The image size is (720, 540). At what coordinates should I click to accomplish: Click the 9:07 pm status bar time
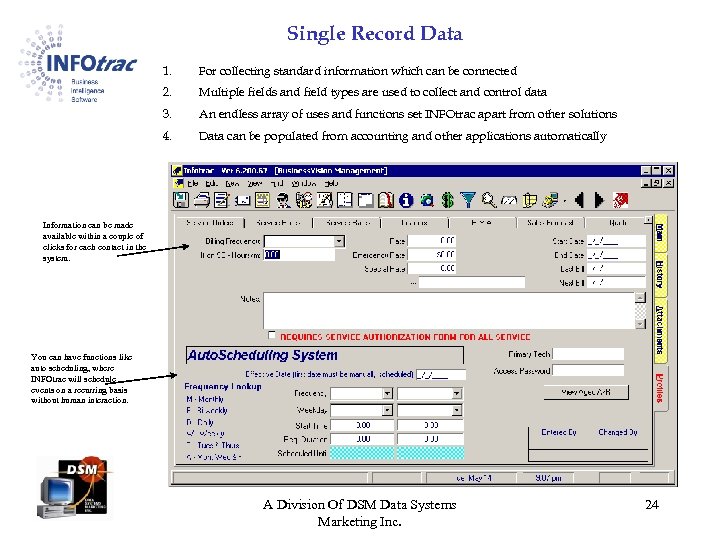click(548, 478)
